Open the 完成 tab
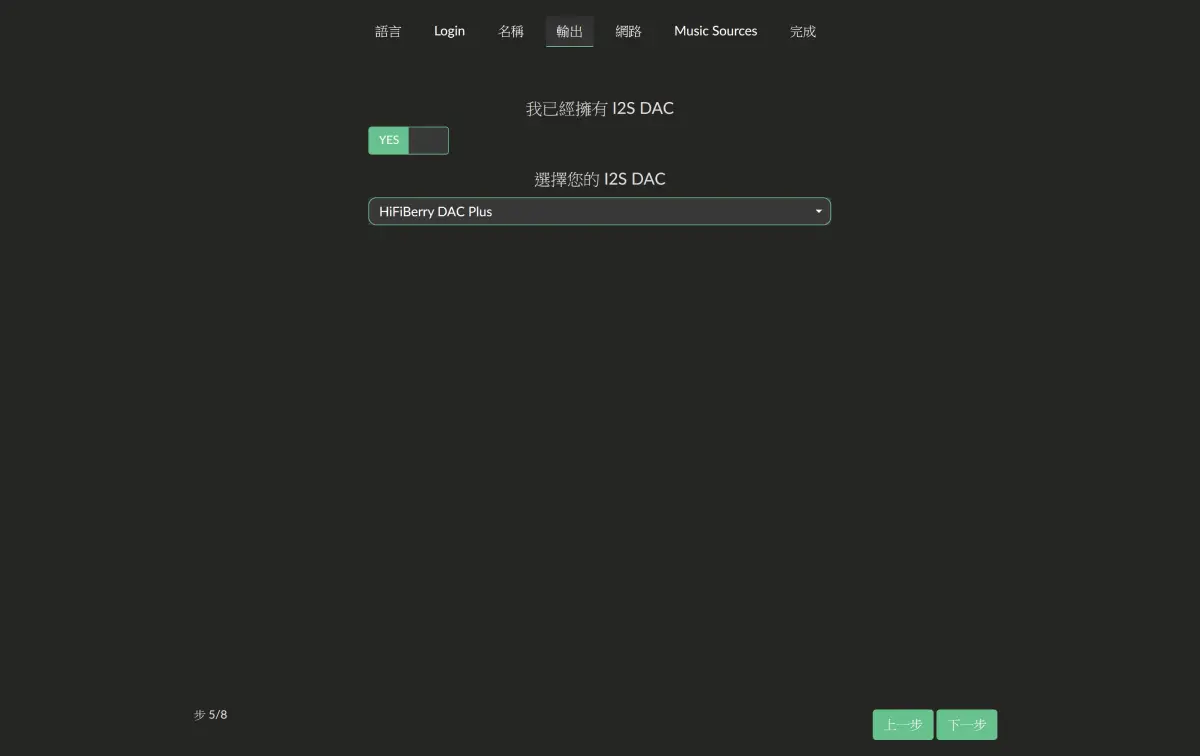This screenshot has height=756, width=1200. coord(803,31)
